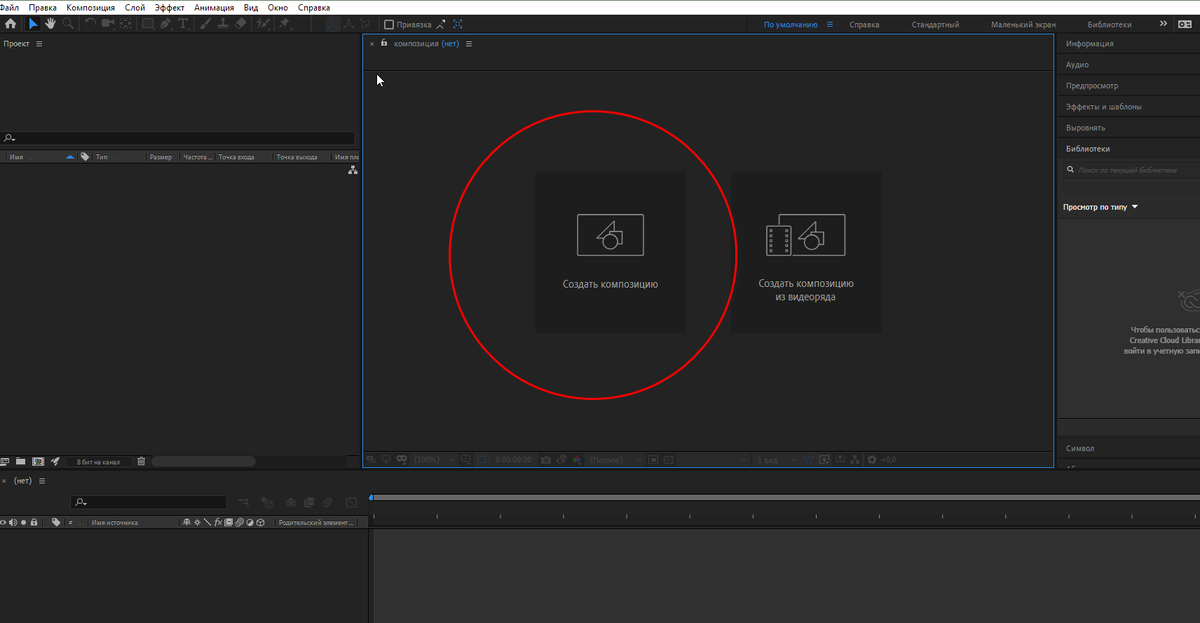Select the Hand tool in the toolbar

[x=49, y=24]
